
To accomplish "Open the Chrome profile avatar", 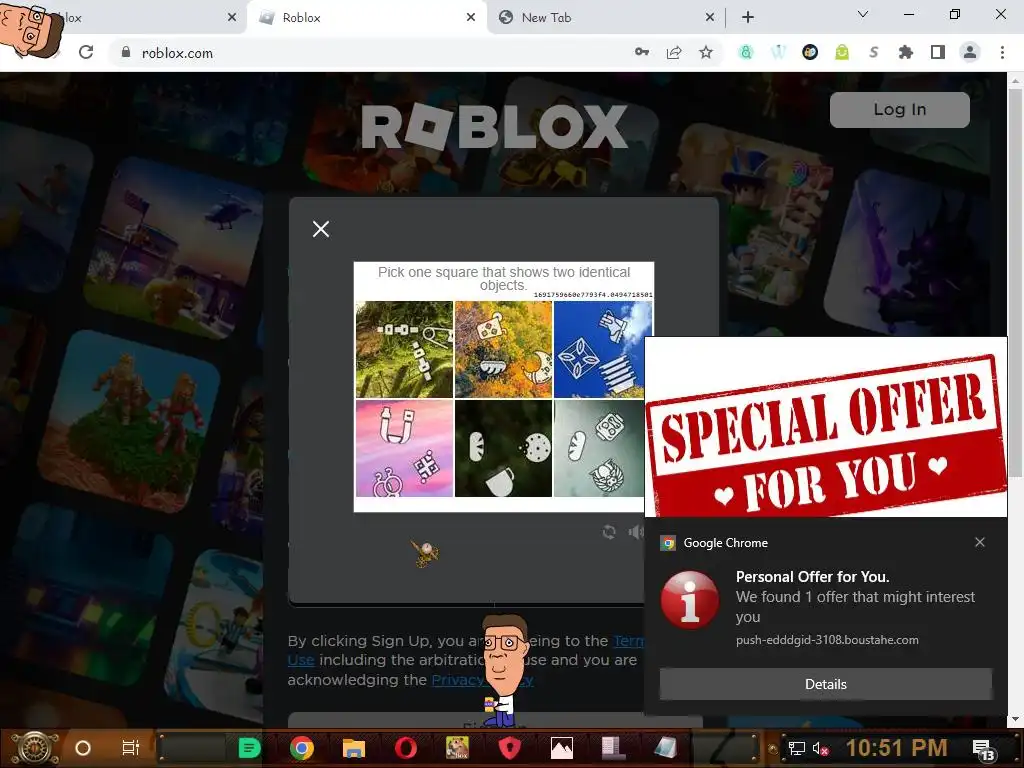I will pyautogui.click(x=970, y=52).
